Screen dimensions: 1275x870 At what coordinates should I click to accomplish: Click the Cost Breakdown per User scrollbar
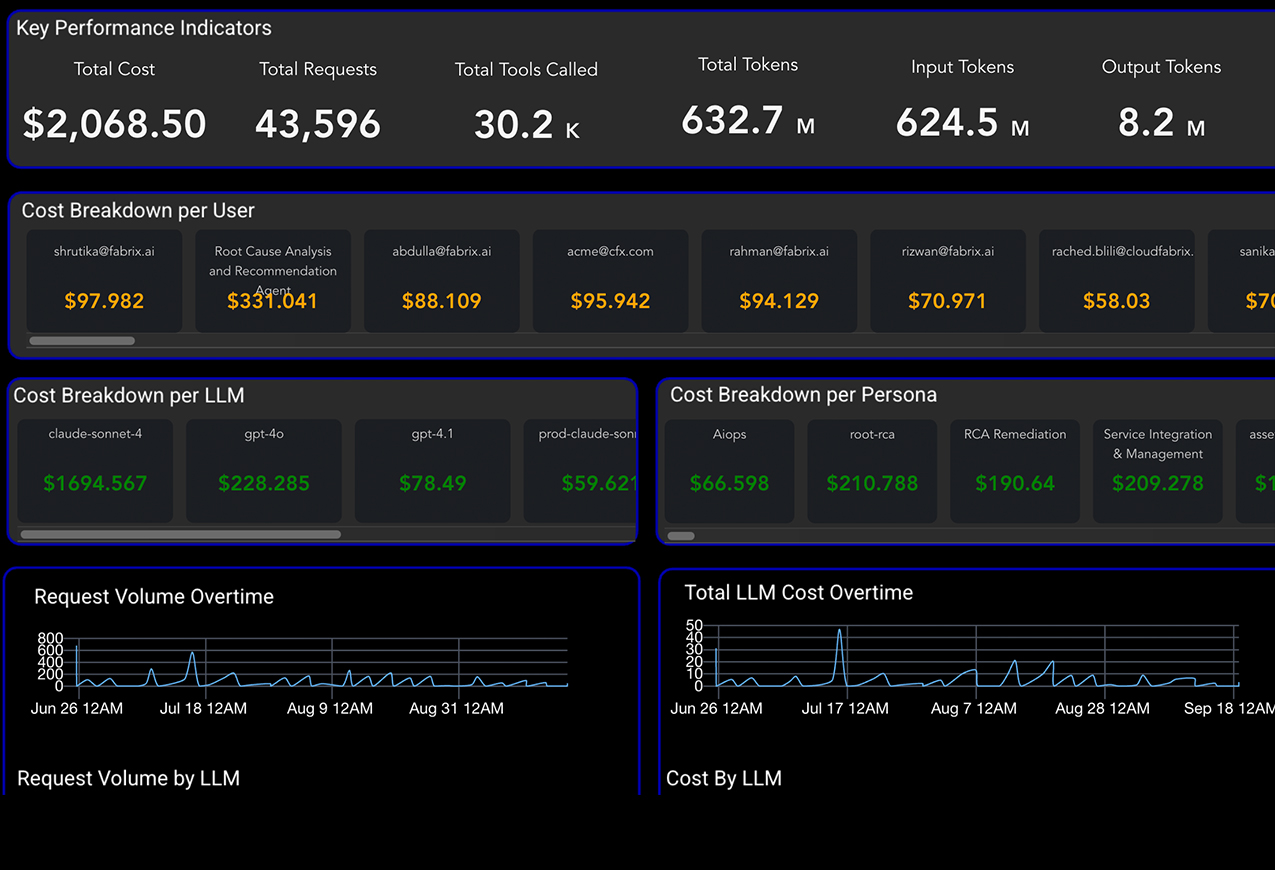[82, 341]
